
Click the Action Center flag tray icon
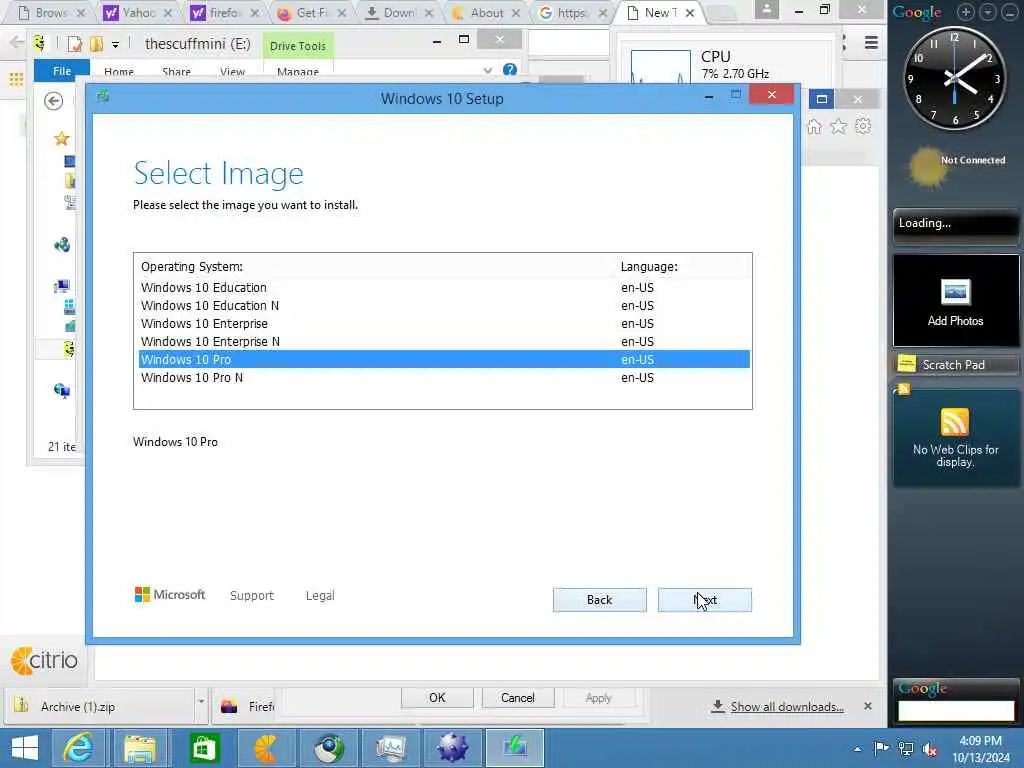pyautogui.click(x=881, y=748)
